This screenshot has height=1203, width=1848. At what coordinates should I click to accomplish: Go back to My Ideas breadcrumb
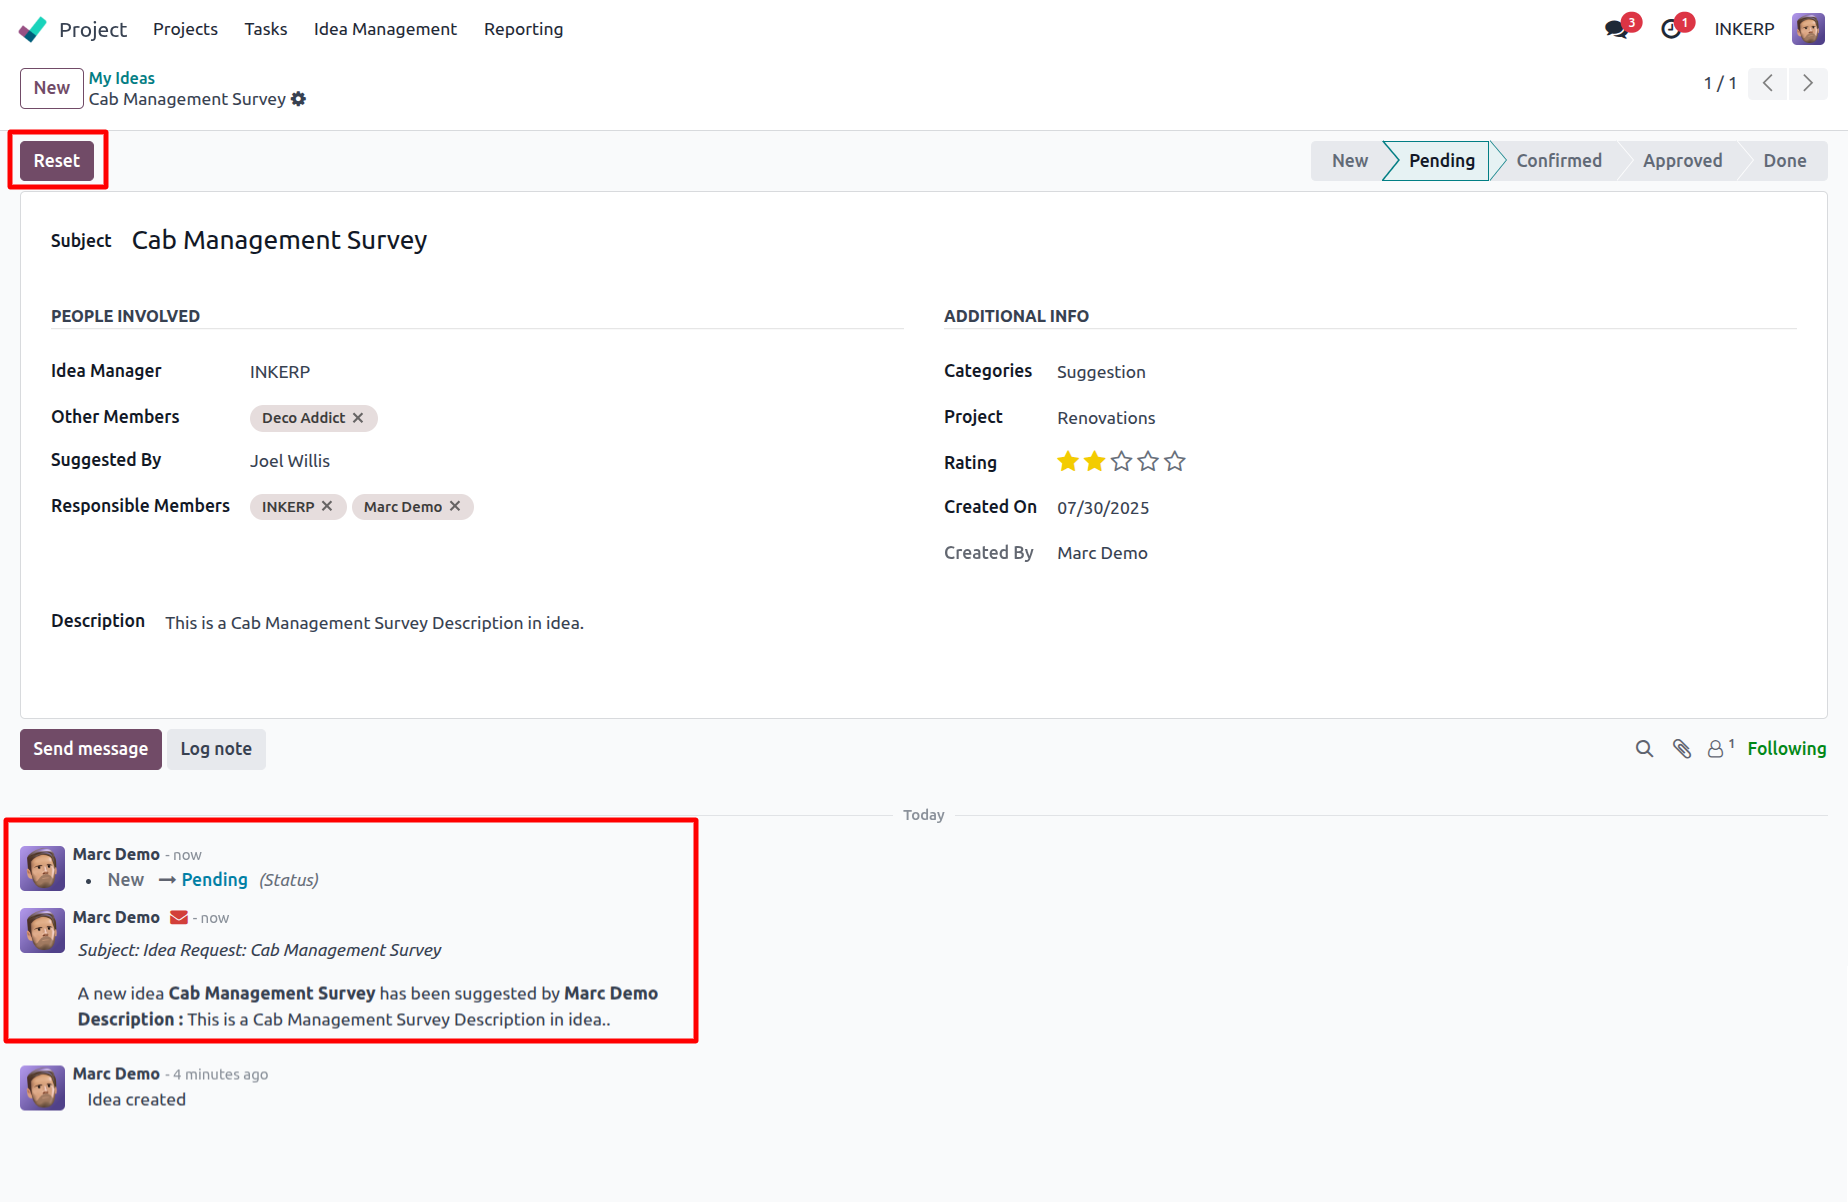[x=122, y=78]
